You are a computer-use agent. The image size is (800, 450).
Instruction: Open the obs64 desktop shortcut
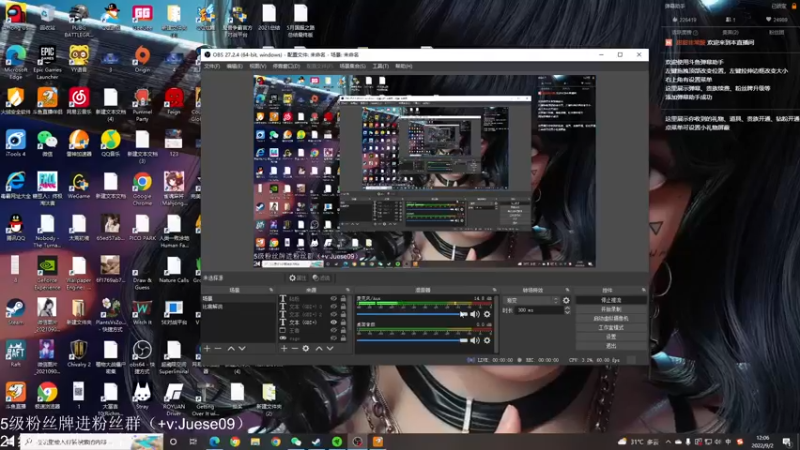[x=142, y=357]
